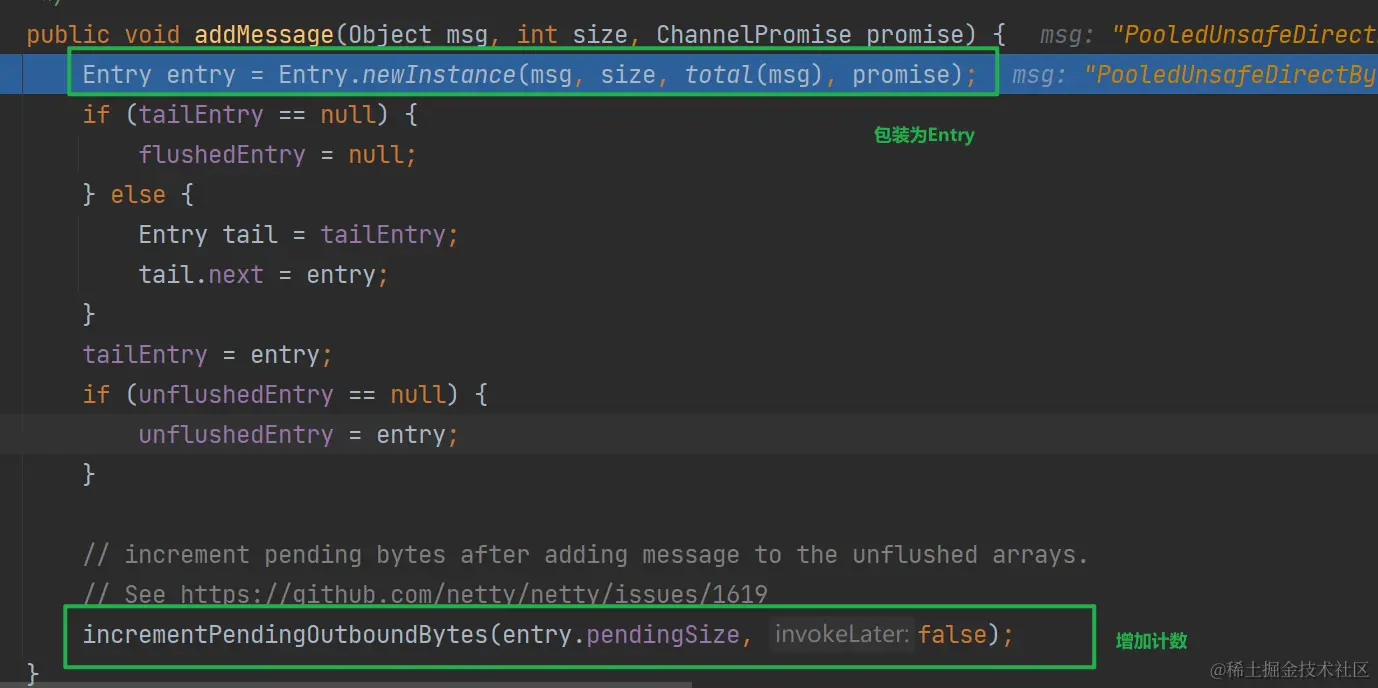Screen dimensions: 1378x688
Task: Click the '} else {' line
Action: [138, 195]
